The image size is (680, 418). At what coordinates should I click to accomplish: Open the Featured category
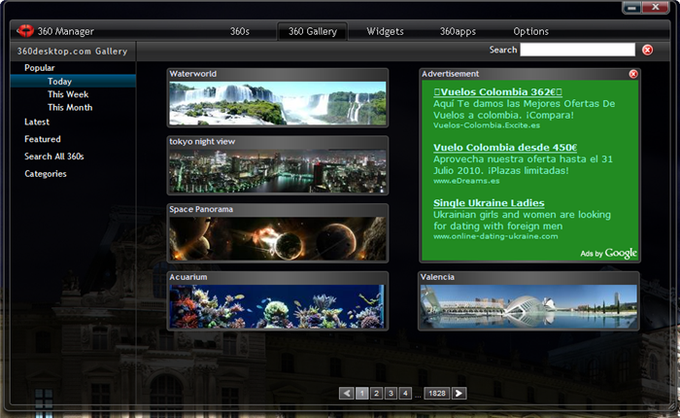[x=42, y=139]
